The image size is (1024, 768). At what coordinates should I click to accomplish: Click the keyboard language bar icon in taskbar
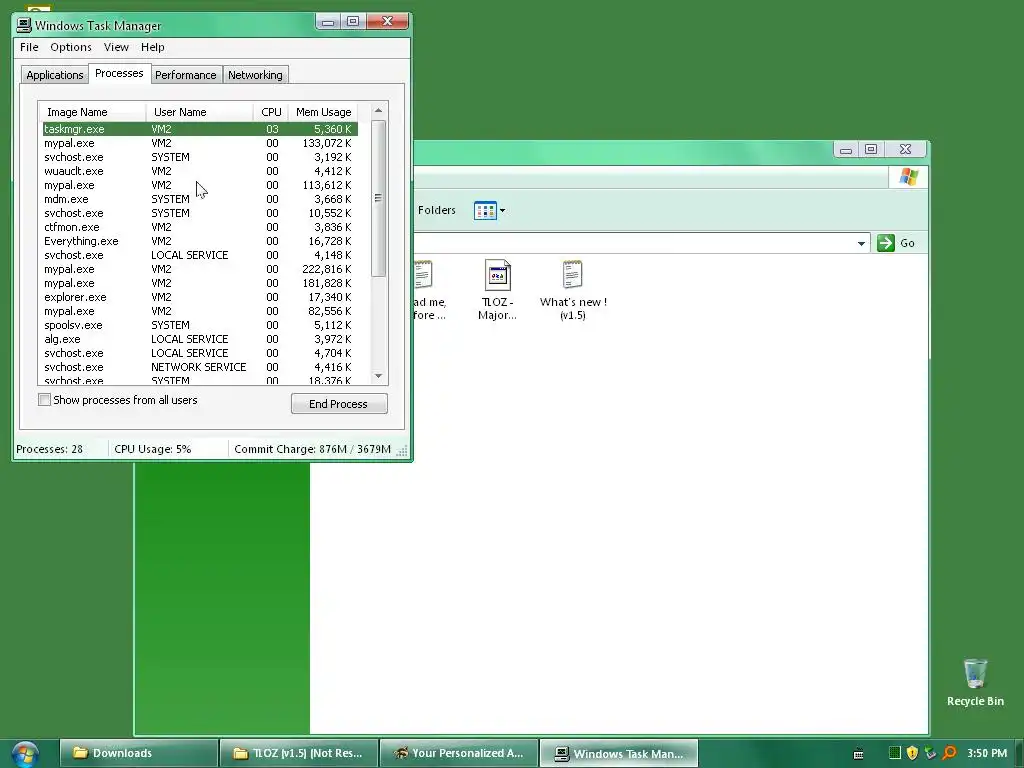(x=858, y=754)
